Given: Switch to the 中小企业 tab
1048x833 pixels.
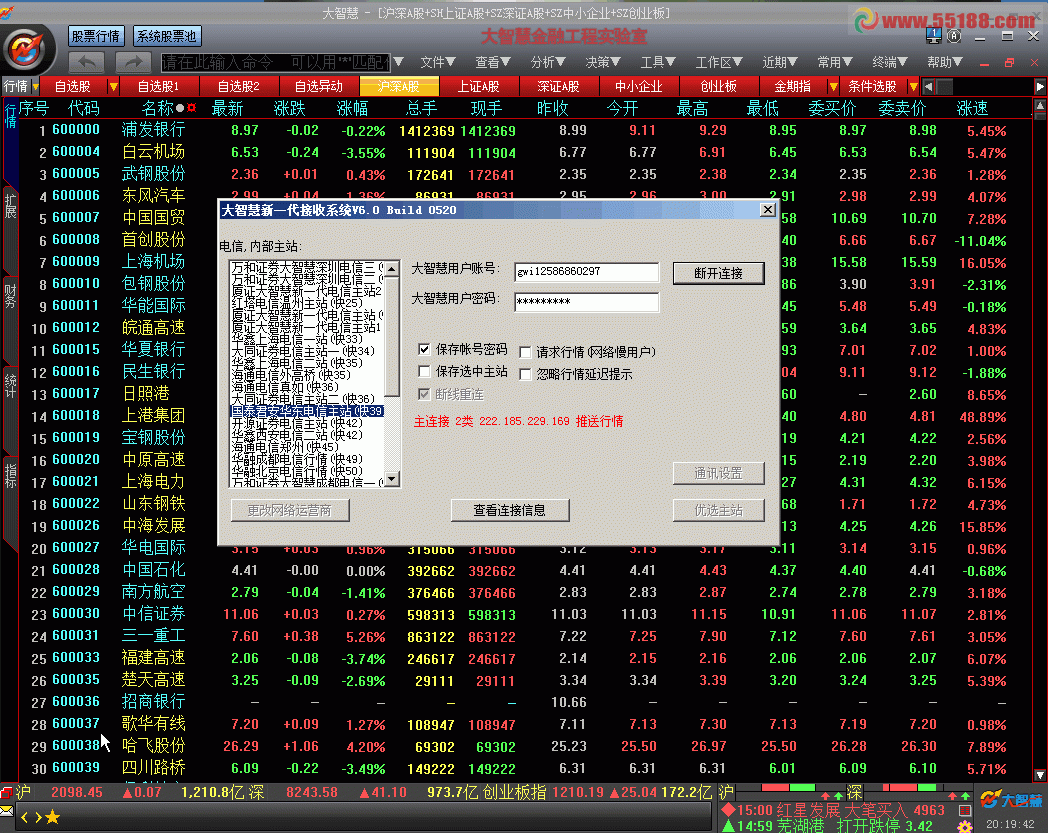Looking at the screenshot, I should pyautogui.click(x=639, y=87).
